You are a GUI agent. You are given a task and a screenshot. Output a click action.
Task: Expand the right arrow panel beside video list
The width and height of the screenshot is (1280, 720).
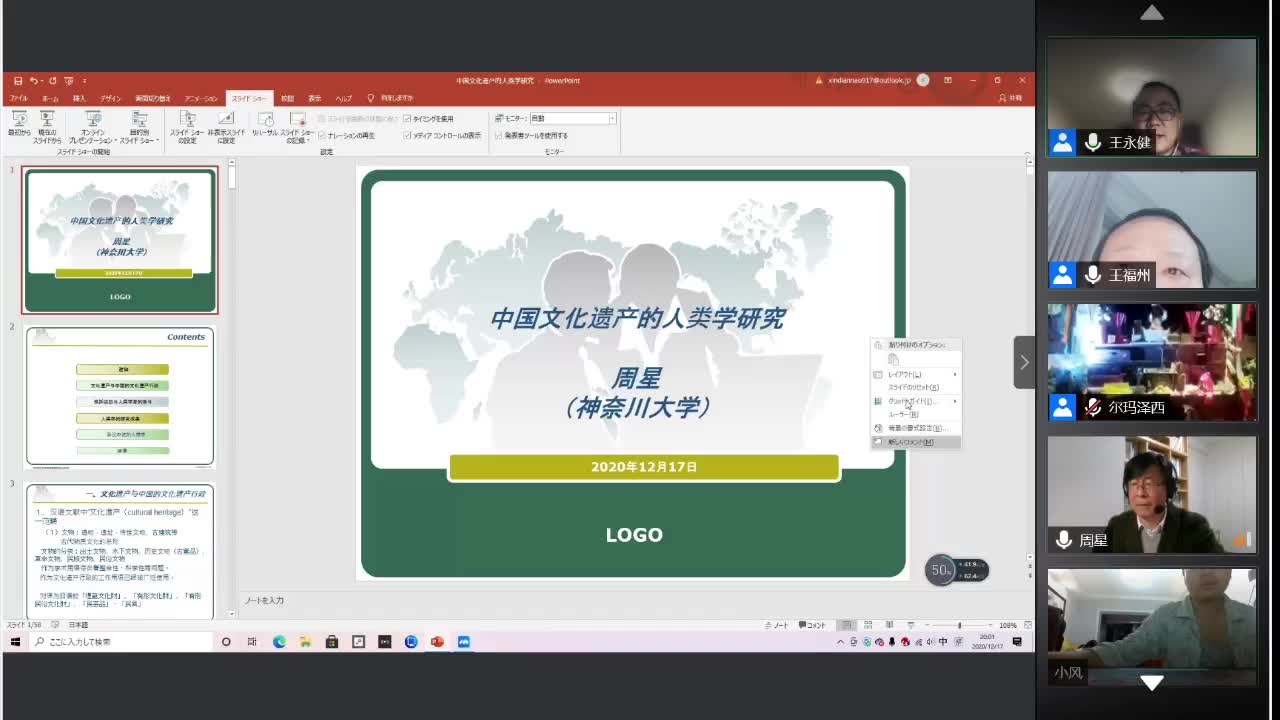point(1024,362)
